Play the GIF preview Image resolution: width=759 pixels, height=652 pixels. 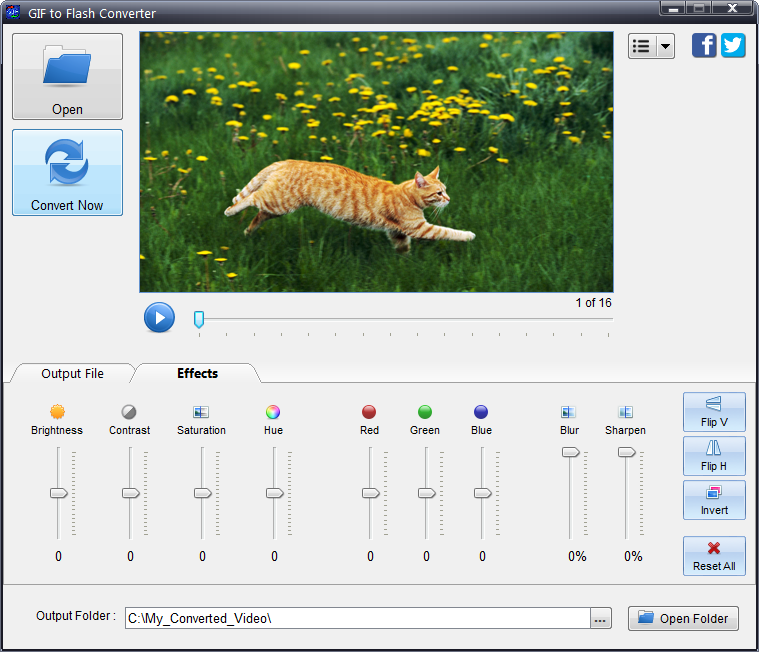[159, 317]
